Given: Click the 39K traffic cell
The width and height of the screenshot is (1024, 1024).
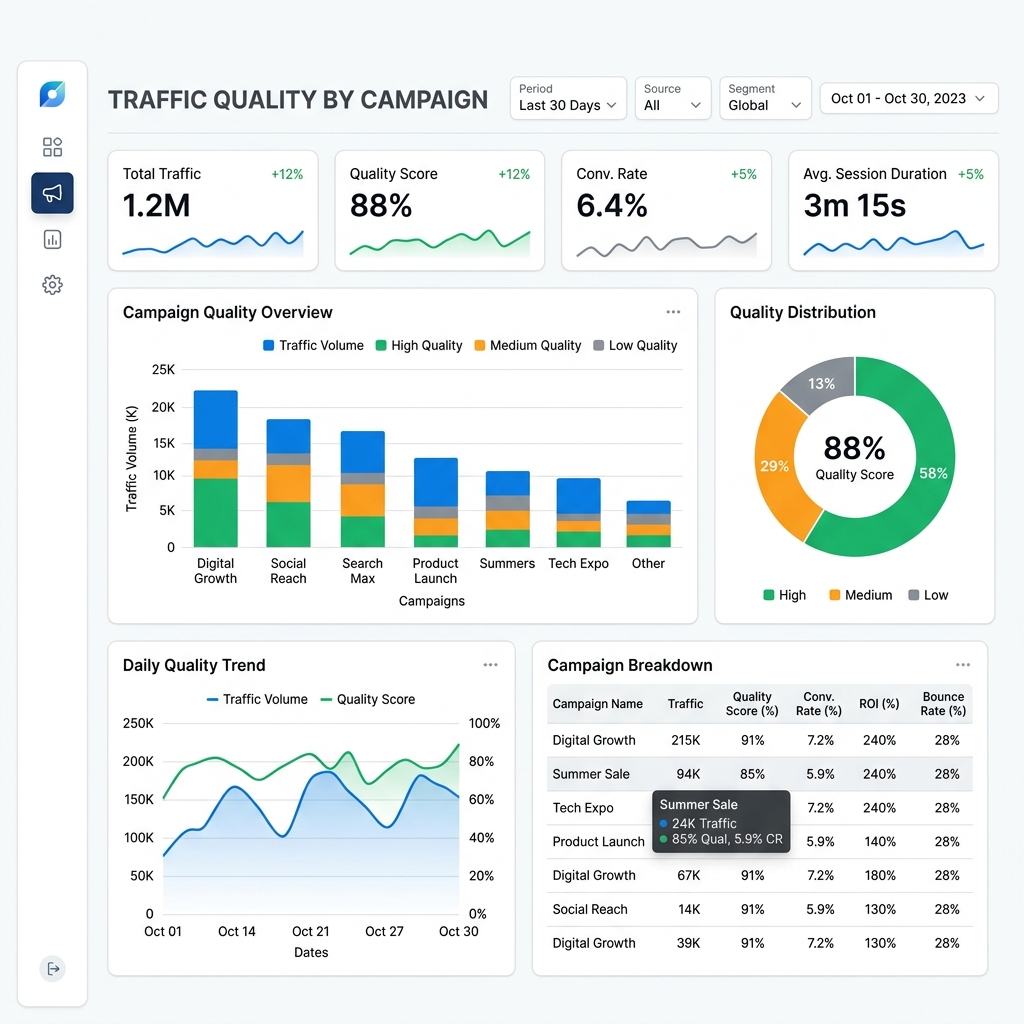Looking at the screenshot, I should point(689,943).
